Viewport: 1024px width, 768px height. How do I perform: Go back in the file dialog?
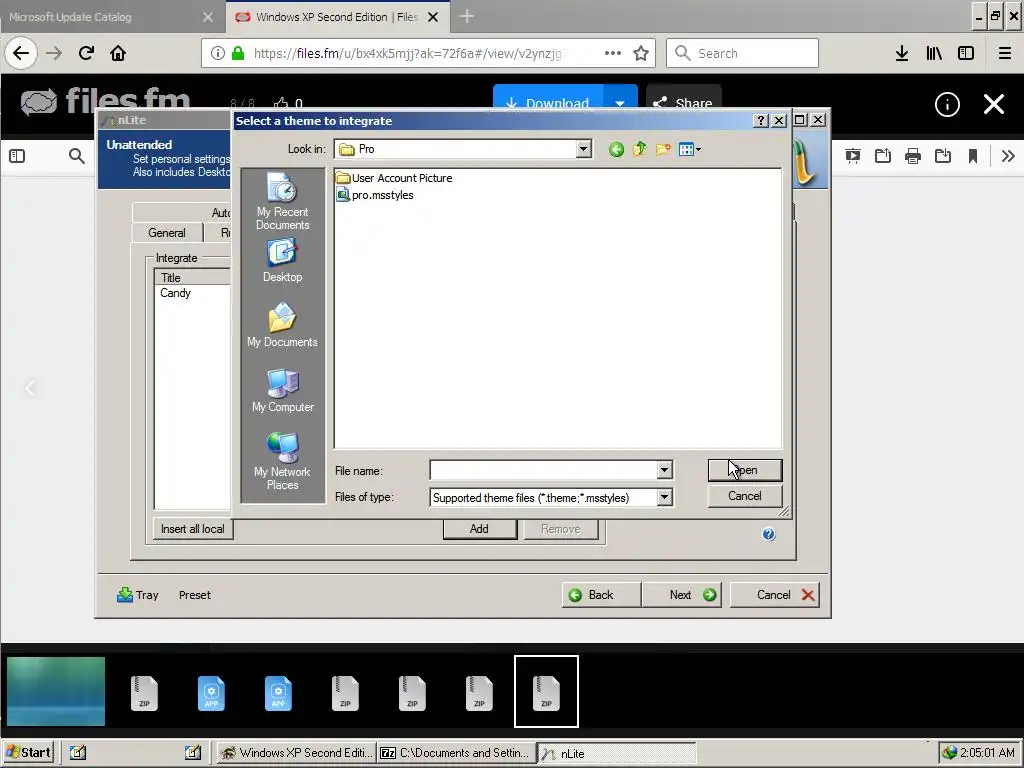tap(616, 150)
